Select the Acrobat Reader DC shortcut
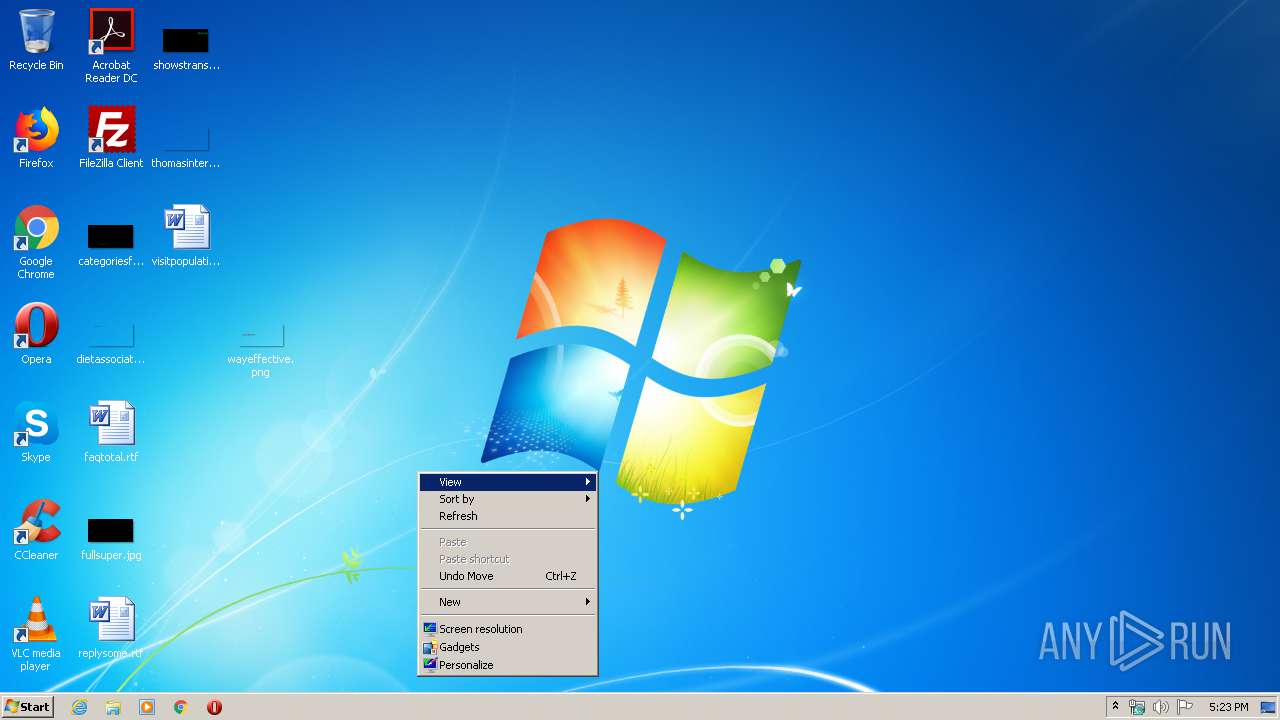 click(x=111, y=46)
